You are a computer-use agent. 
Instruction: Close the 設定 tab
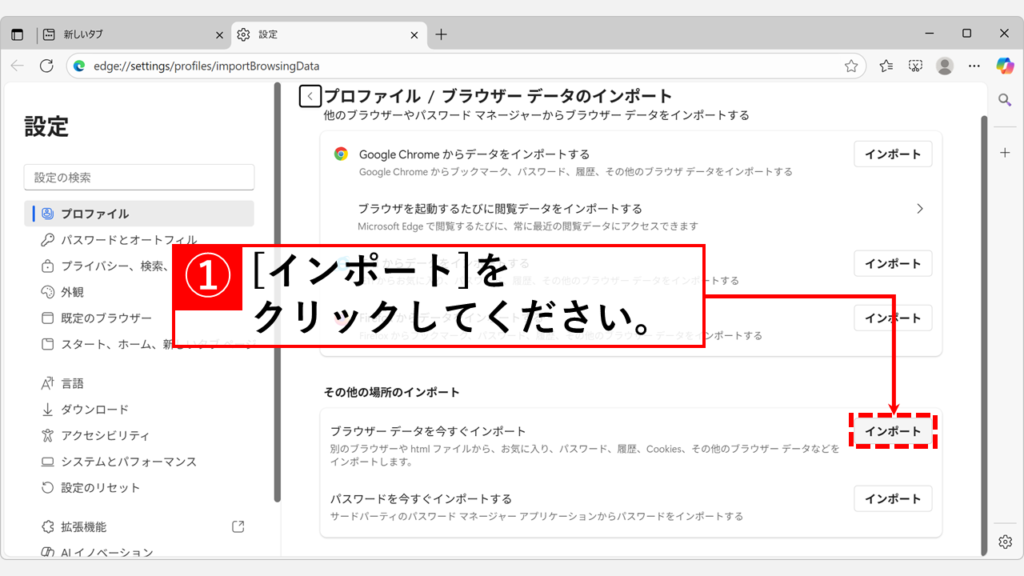pos(414,35)
